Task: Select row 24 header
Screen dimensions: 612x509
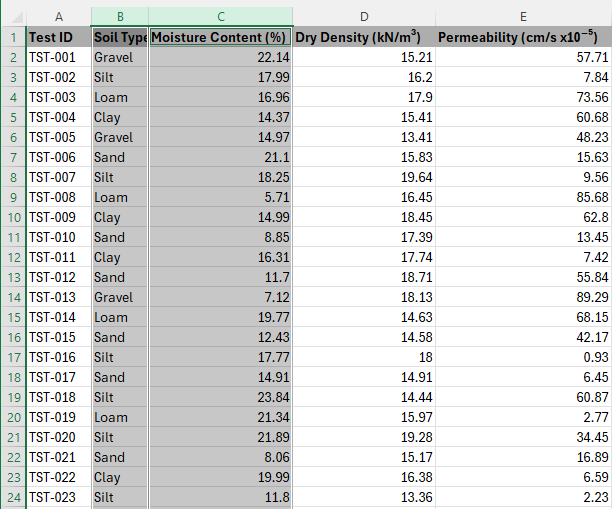Action: pyautogui.click(x=14, y=497)
